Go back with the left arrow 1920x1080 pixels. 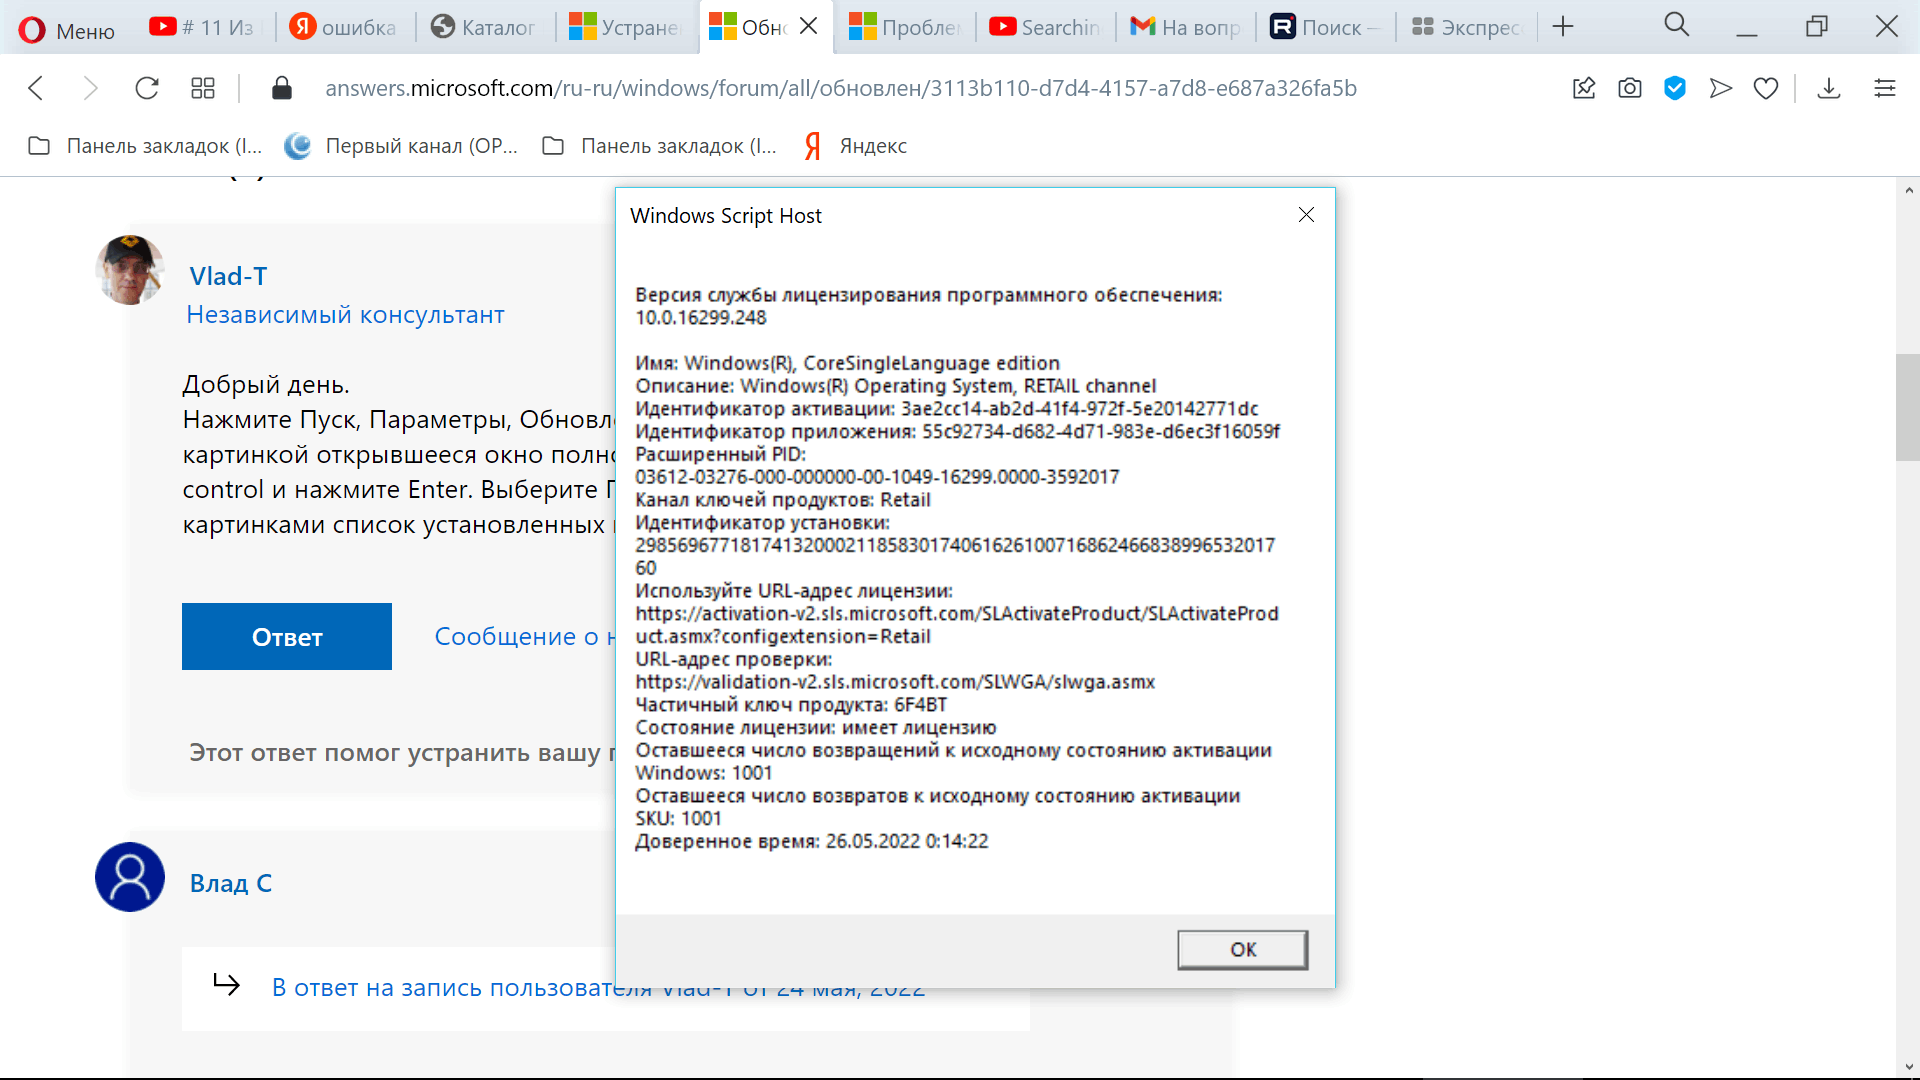36,88
